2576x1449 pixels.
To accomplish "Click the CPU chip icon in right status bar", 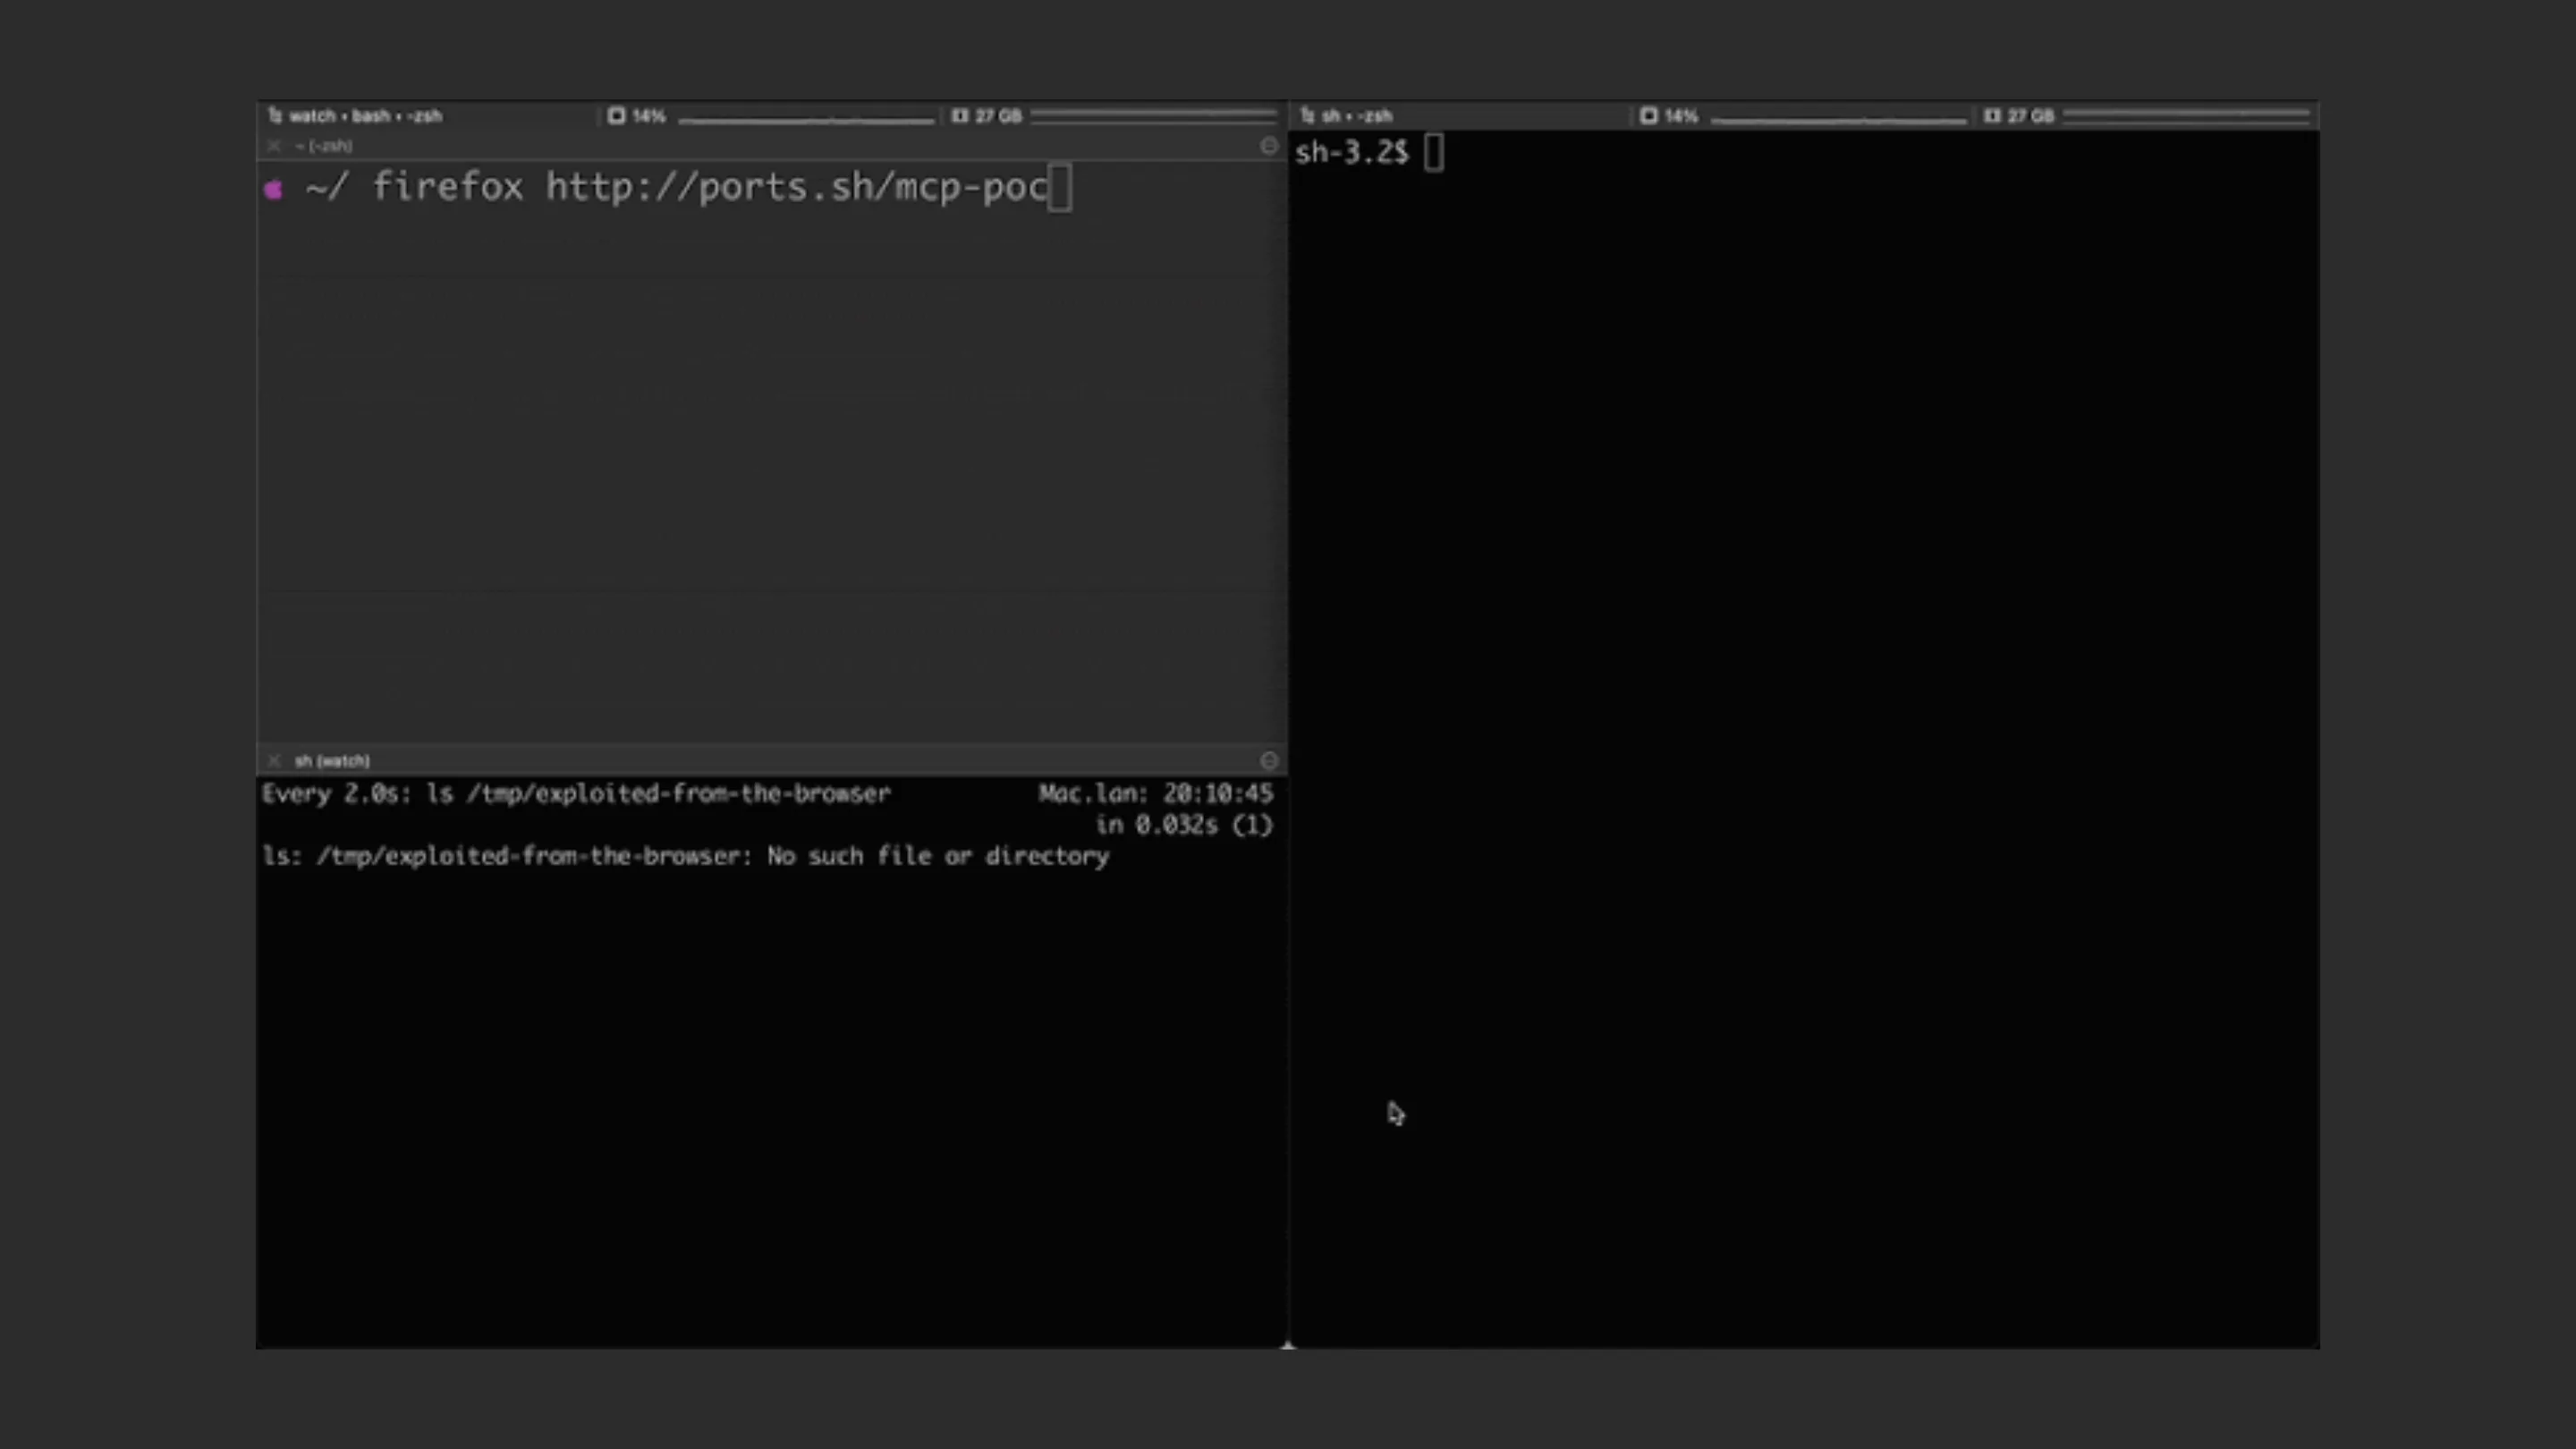I will click(x=1649, y=116).
